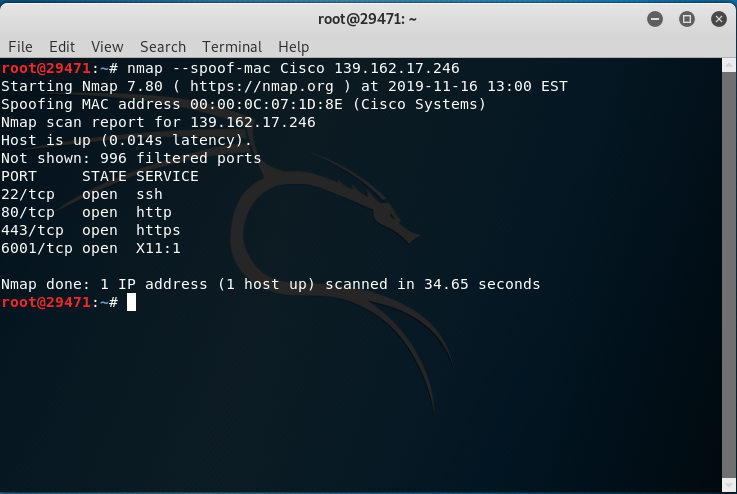Open the Help menu
This screenshot has height=494, width=737.
pyautogui.click(x=294, y=47)
